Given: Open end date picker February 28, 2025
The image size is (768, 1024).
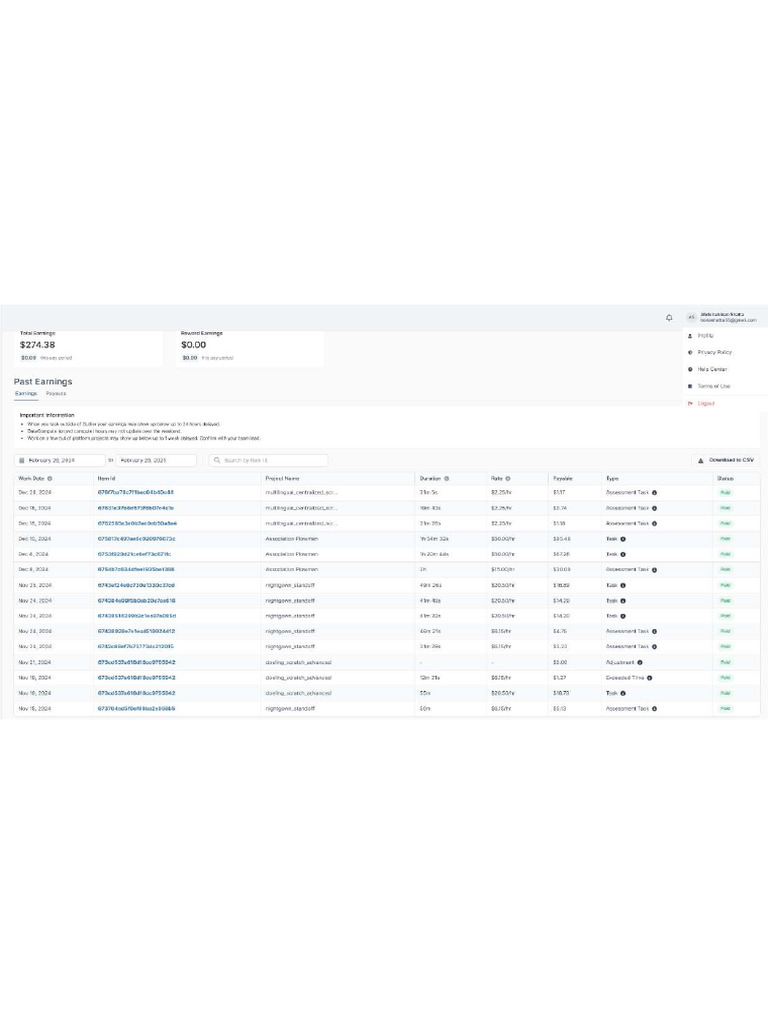Looking at the screenshot, I should [x=158, y=460].
